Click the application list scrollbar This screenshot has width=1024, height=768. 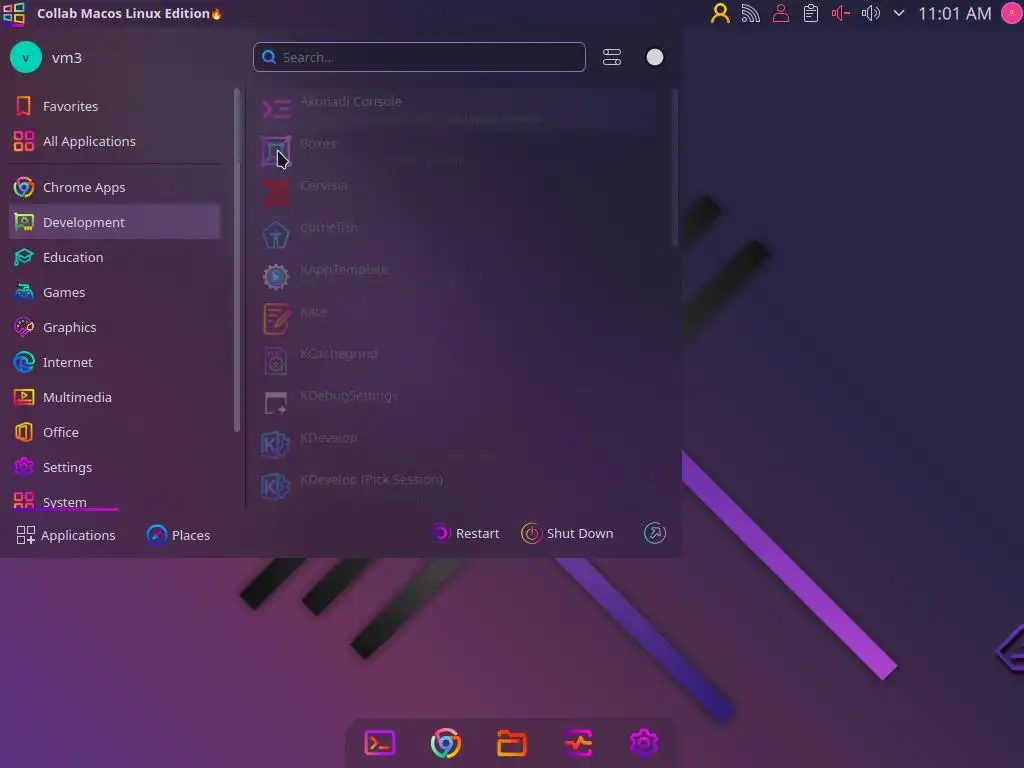[674, 167]
